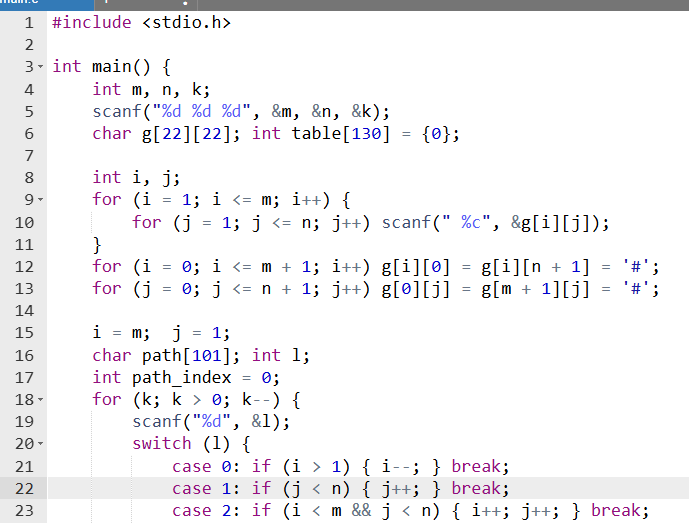Place cursor on the scanf("%d", &l) line

[211, 422]
